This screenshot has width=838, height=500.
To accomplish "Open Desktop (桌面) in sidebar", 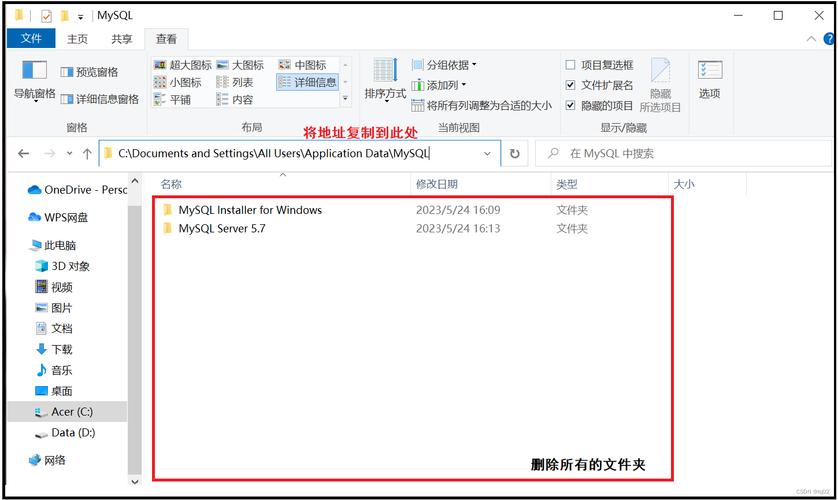I will pos(53,391).
